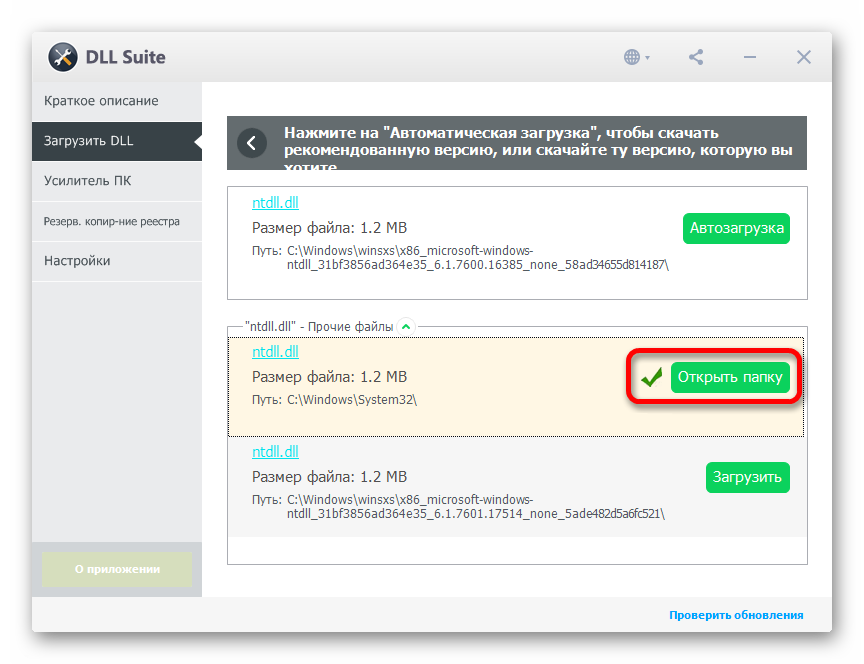This screenshot has height=664, width=864.
Task: Select the "Загрузить DLL" sidebar tab
Action: point(89,141)
